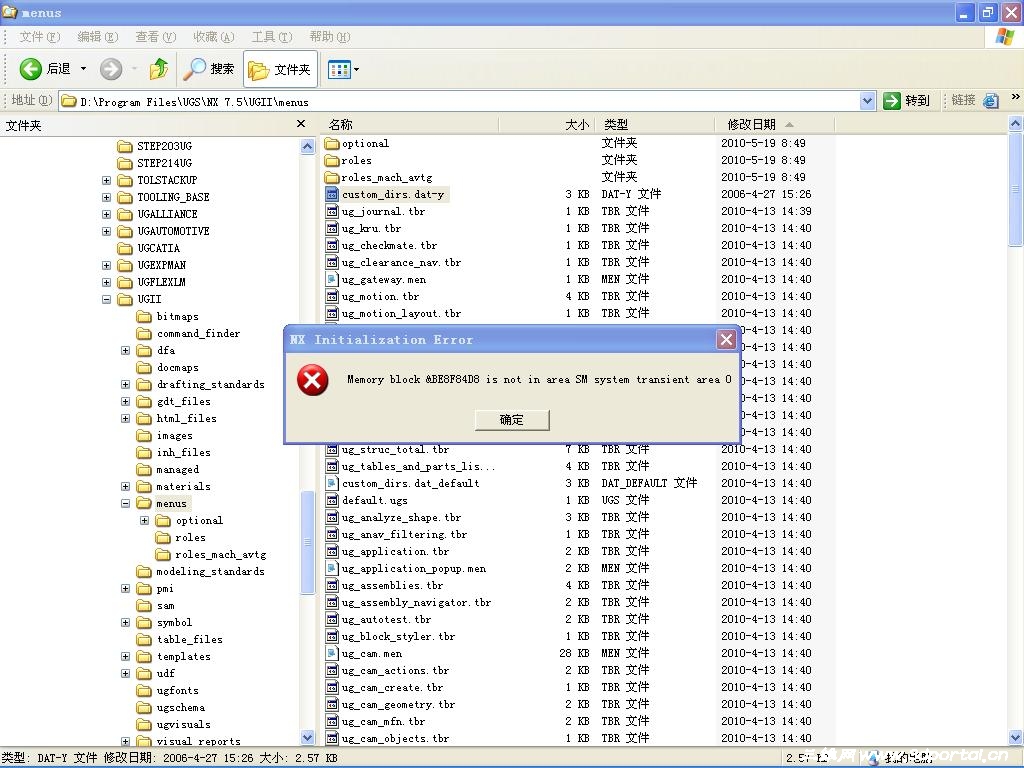Sort by the 类型 column header
Screen dimensions: 1024x768
click(x=656, y=124)
